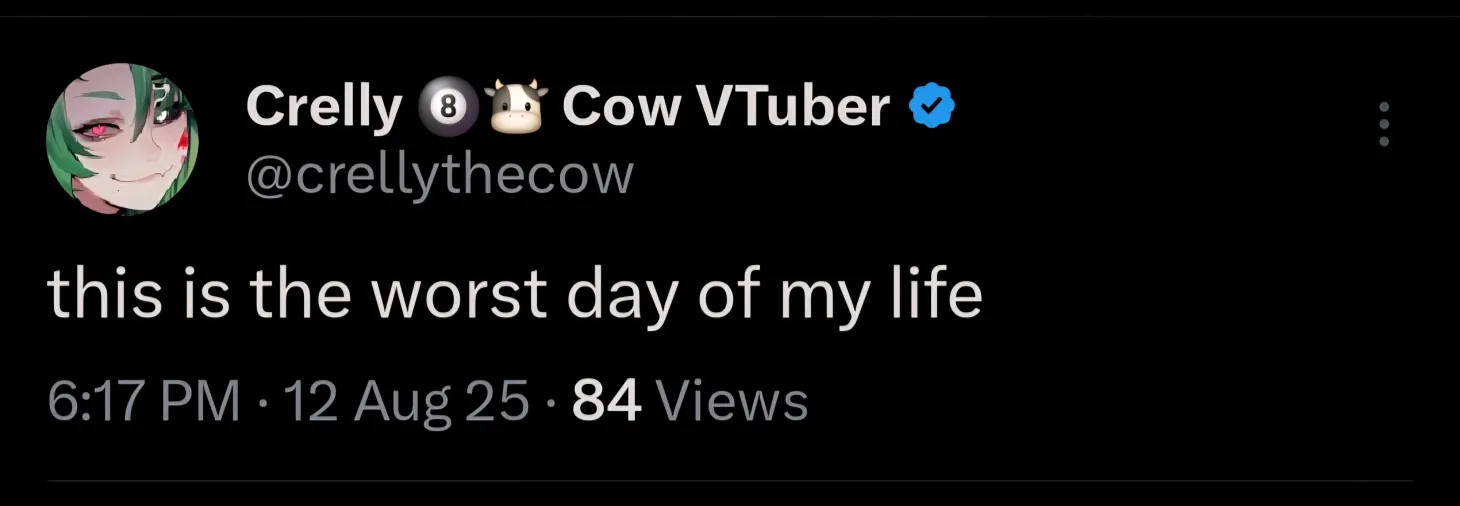
Task: Click the 6:17 PM timestamp
Action: pyautogui.click(x=143, y=402)
